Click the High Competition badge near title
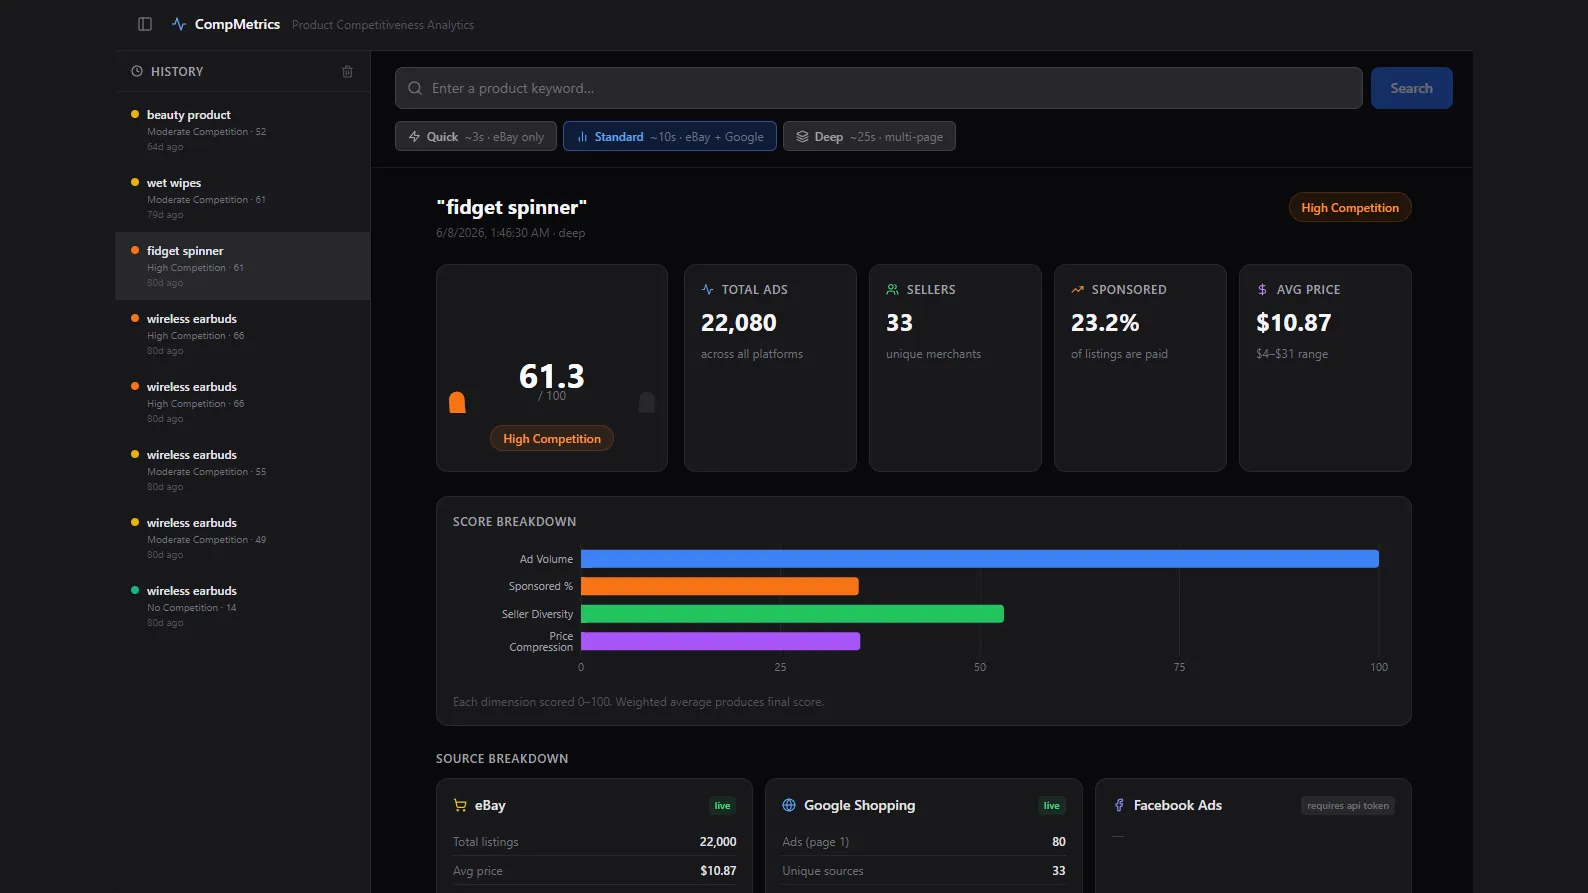 click(1350, 207)
